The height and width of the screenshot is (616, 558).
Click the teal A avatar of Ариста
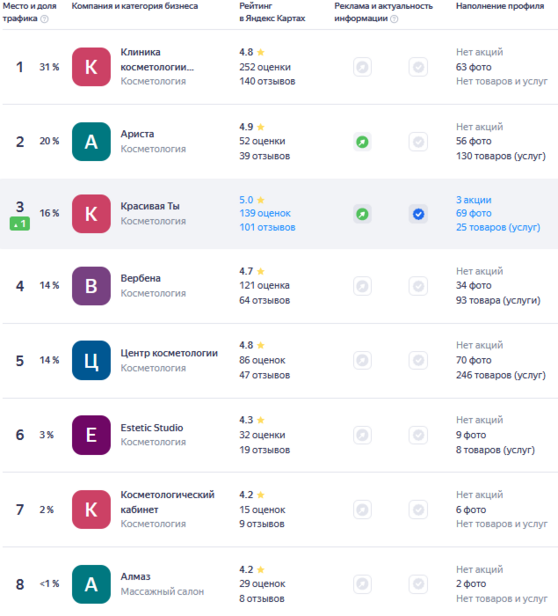[x=91, y=141]
